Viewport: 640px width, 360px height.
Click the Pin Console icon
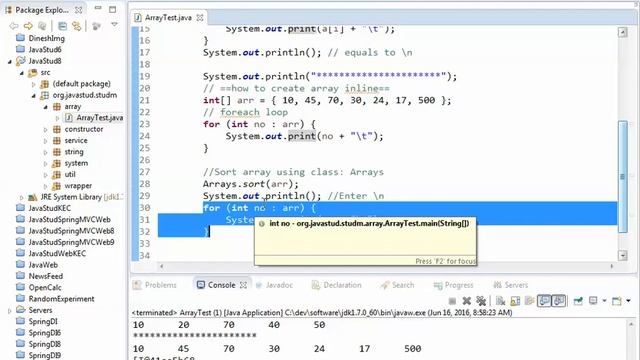tap(578, 301)
